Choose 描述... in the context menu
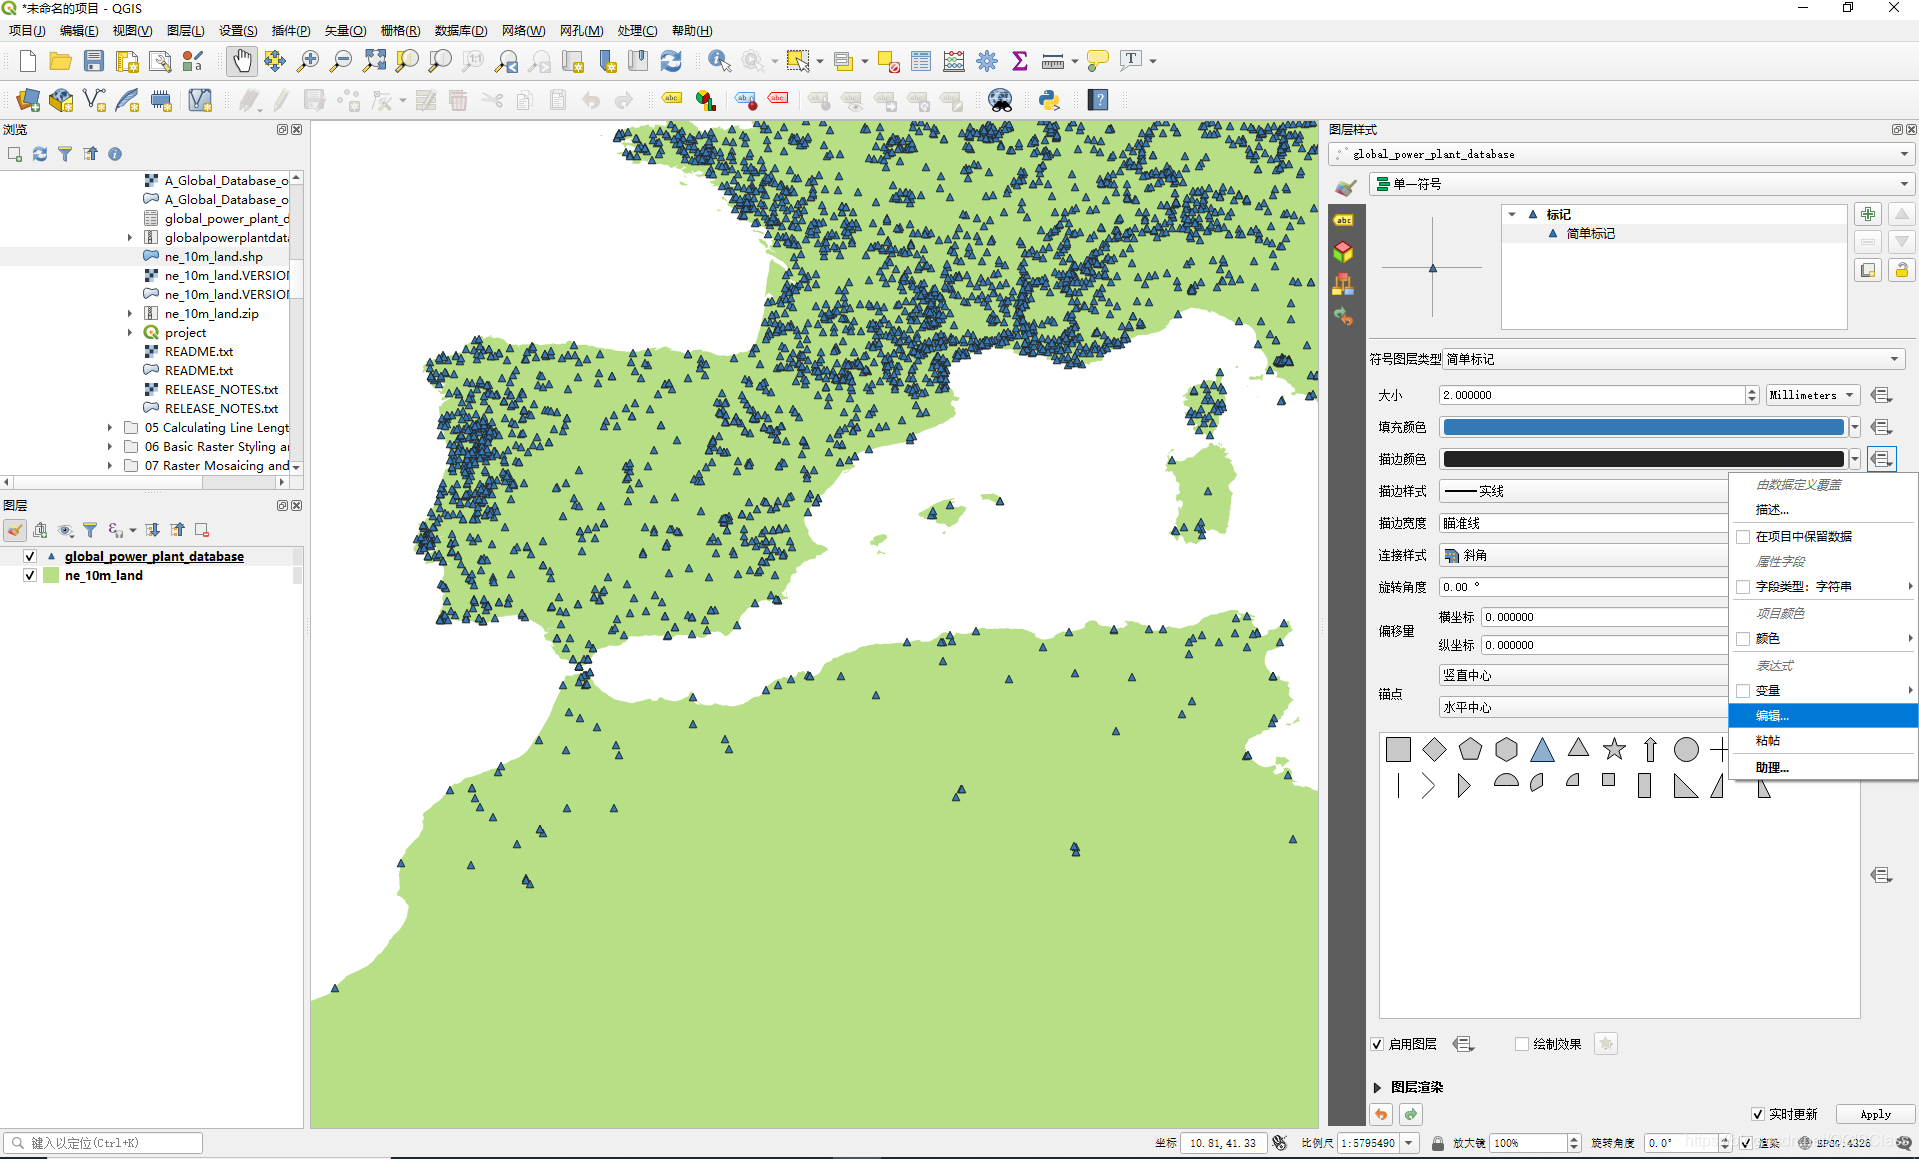Image resolution: width=1919 pixels, height=1159 pixels. click(x=1823, y=510)
